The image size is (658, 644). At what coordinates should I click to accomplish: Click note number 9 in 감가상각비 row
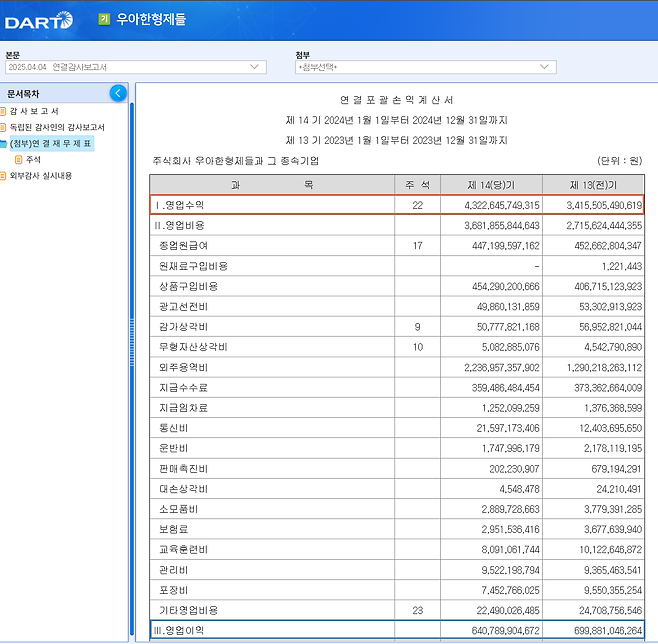point(418,327)
